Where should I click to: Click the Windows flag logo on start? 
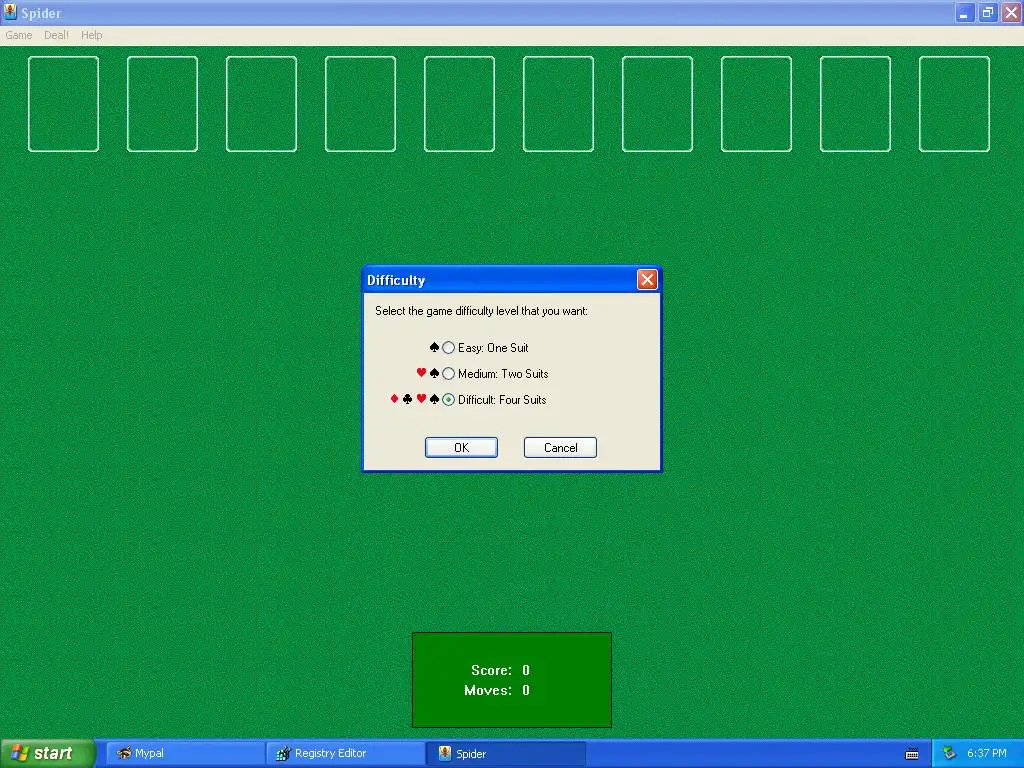20,753
